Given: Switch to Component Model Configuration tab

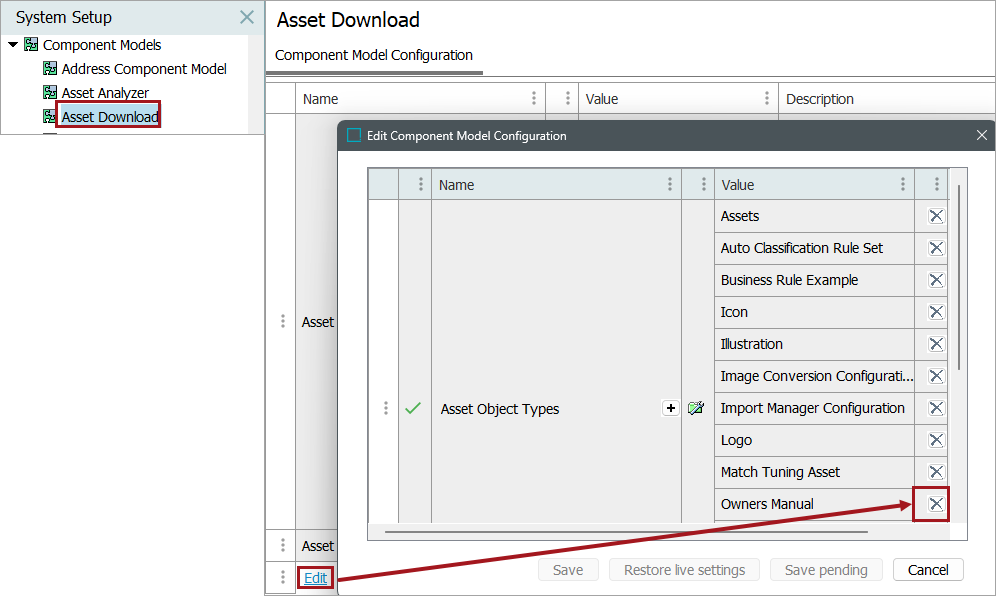Looking at the screenshot, I should 374,55.
